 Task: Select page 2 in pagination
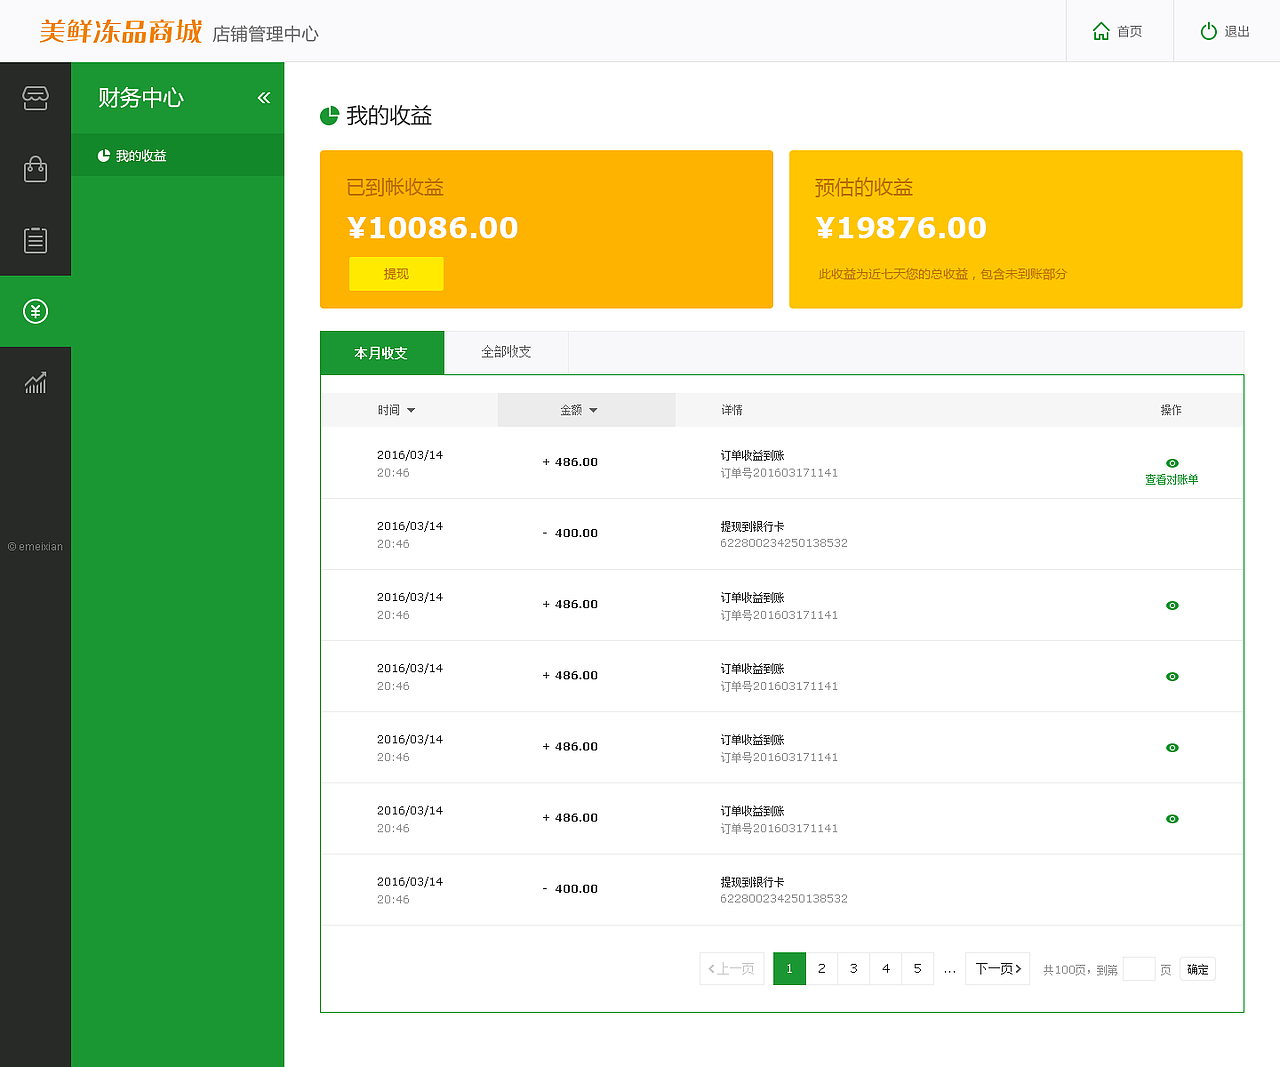(x=821, y=969)
